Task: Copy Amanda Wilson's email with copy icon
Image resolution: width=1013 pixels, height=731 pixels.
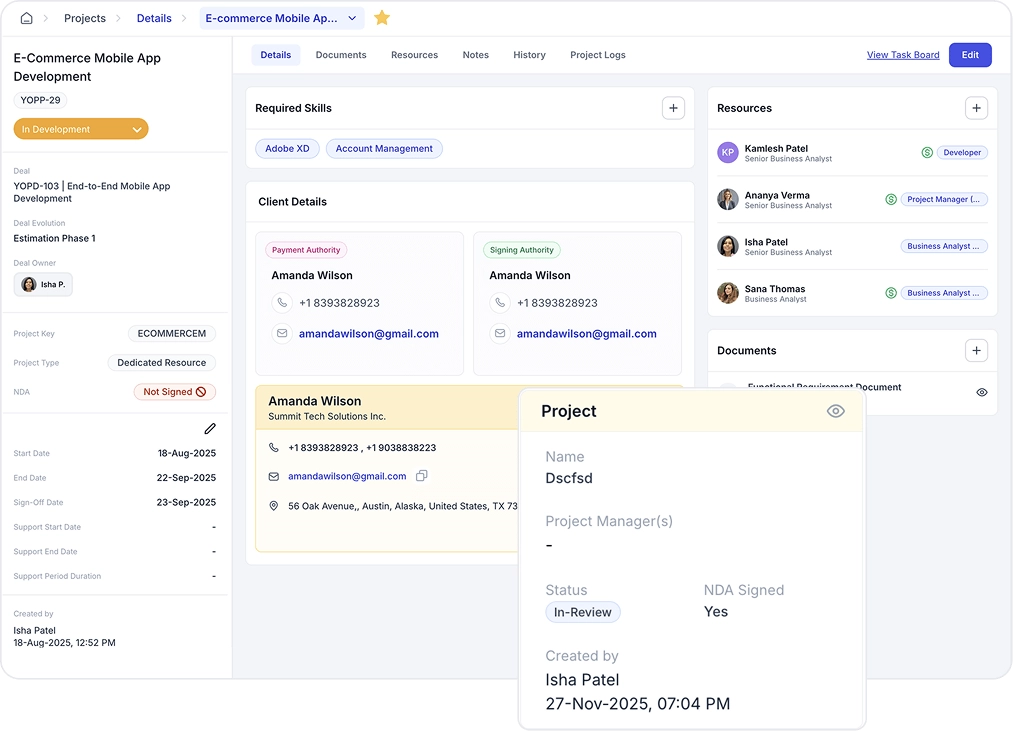Action: coord(421,476)
